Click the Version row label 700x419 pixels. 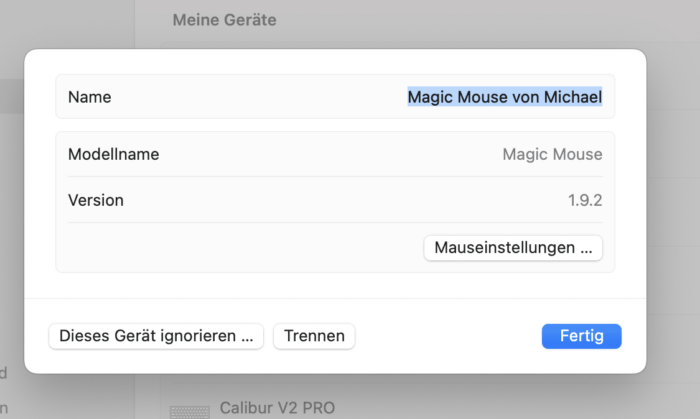click(96, 200)
